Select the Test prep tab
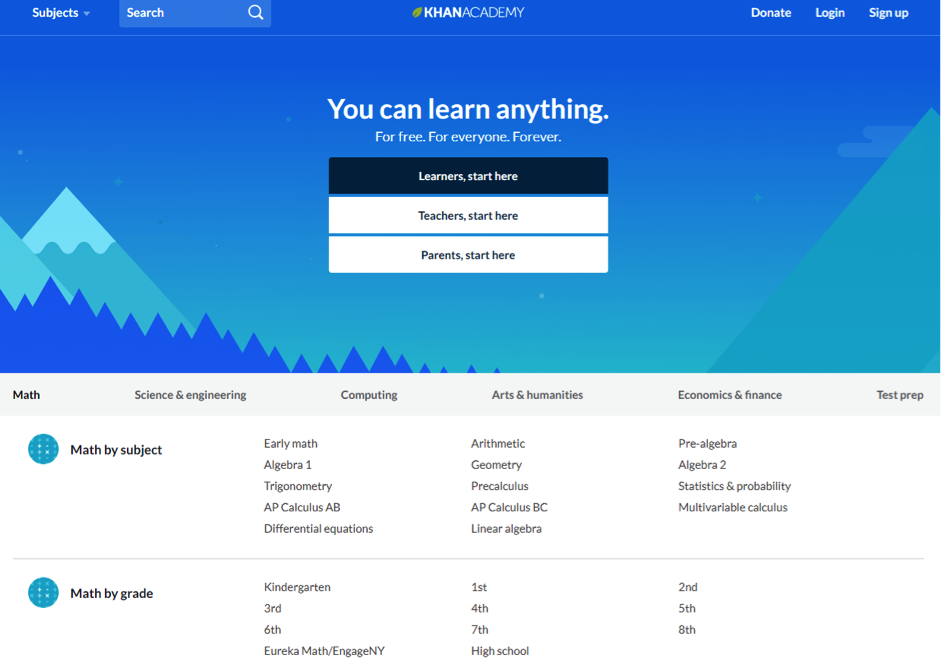941x671 pixels. click(x=899, y=395)
